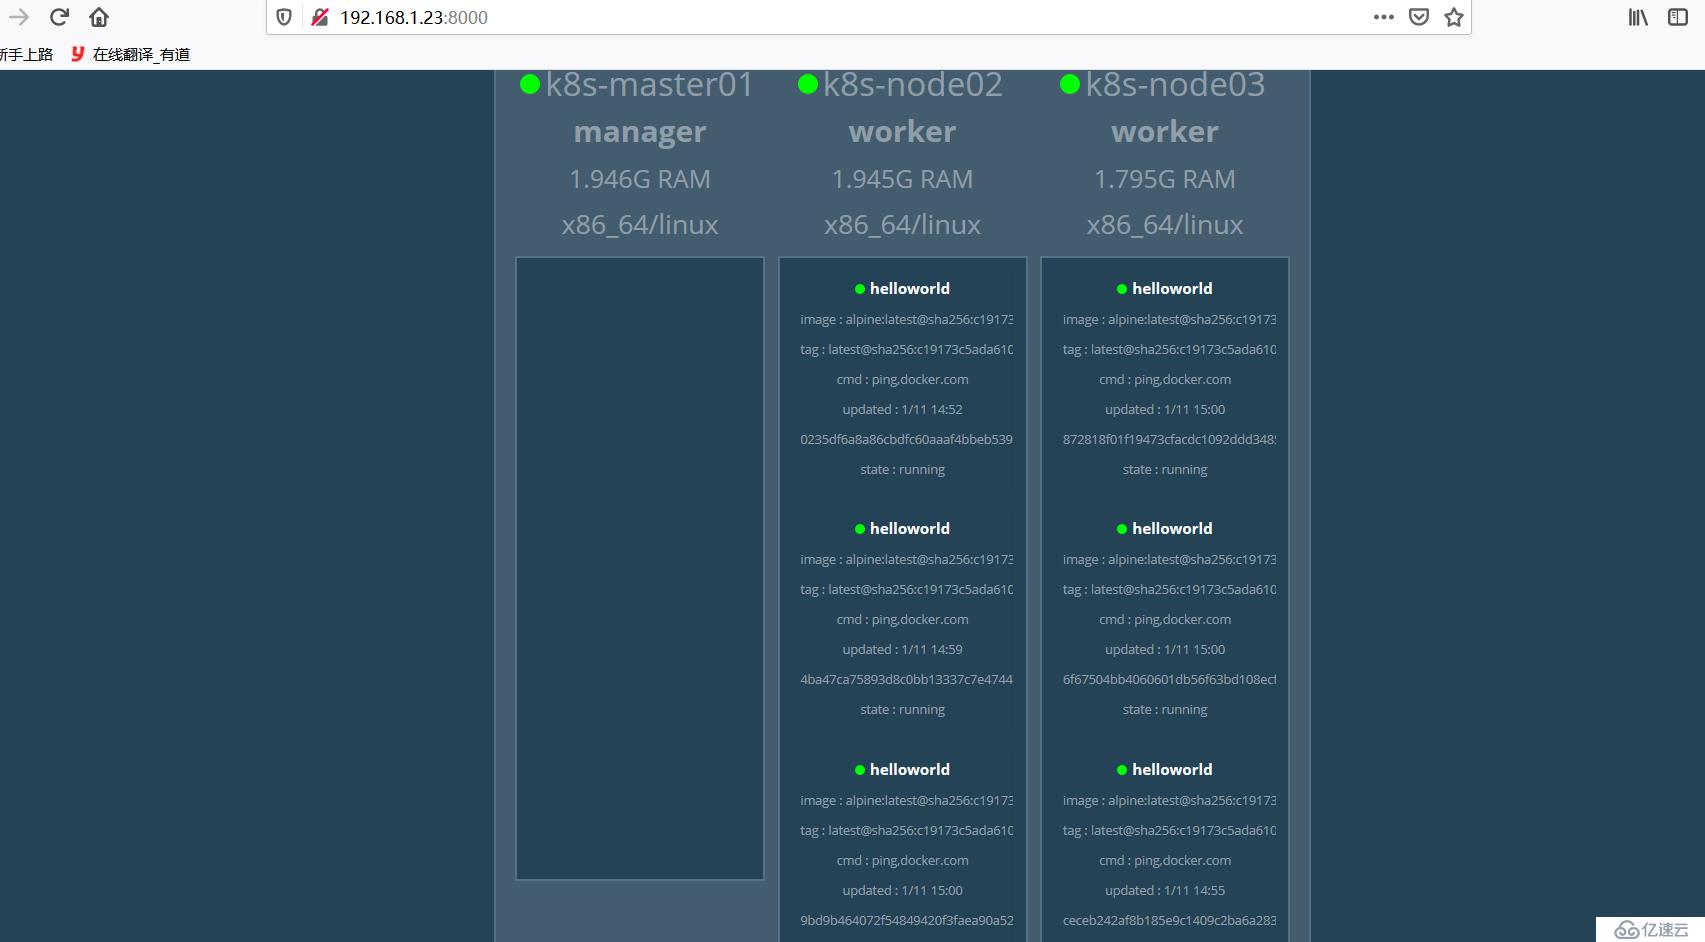The width and height of the screenshot is (1705, 942).
Task: Toggle the sidebar icon in the toolbar
Action: coord(1678,17)
